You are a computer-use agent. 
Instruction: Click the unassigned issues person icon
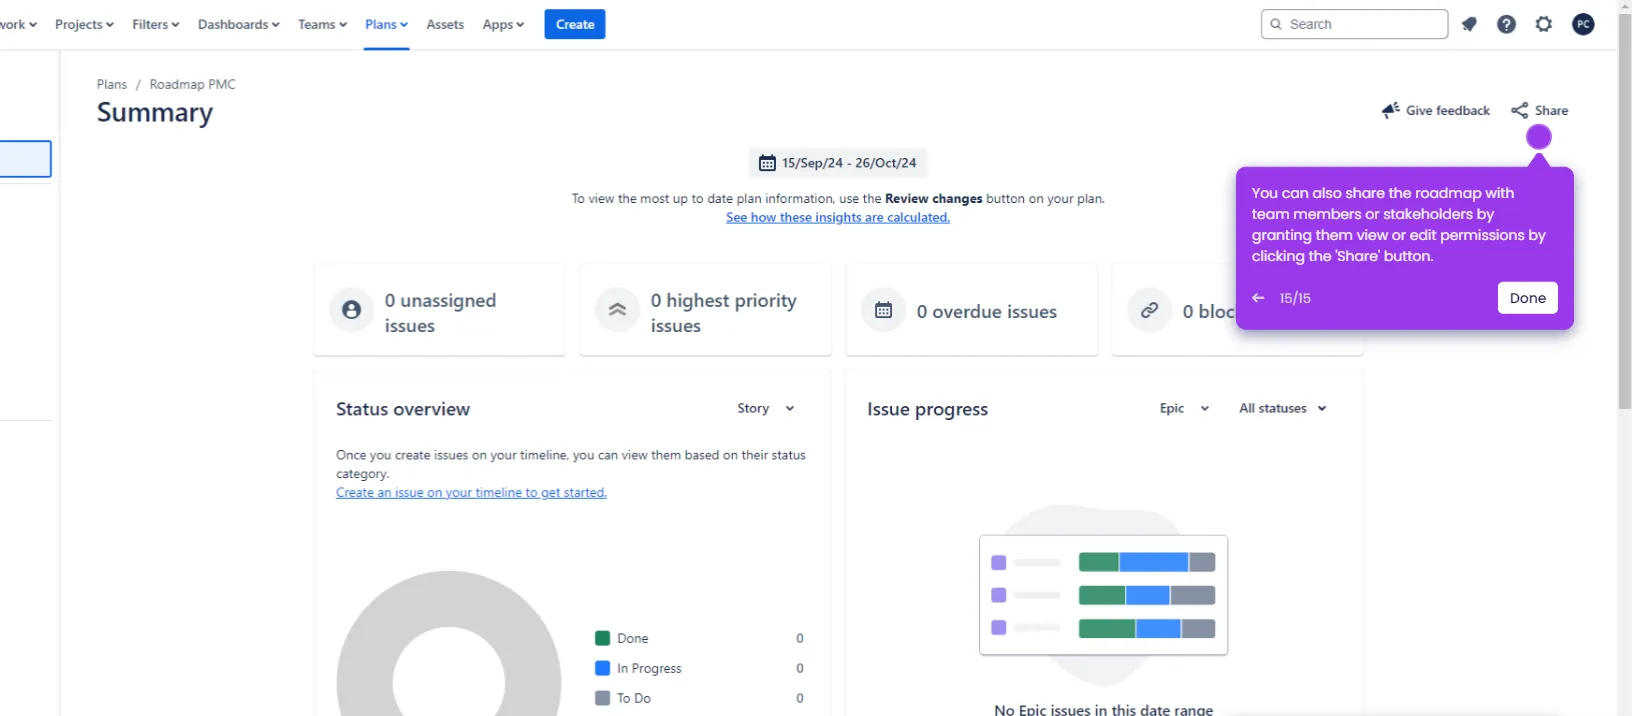[x=351, y=310]
